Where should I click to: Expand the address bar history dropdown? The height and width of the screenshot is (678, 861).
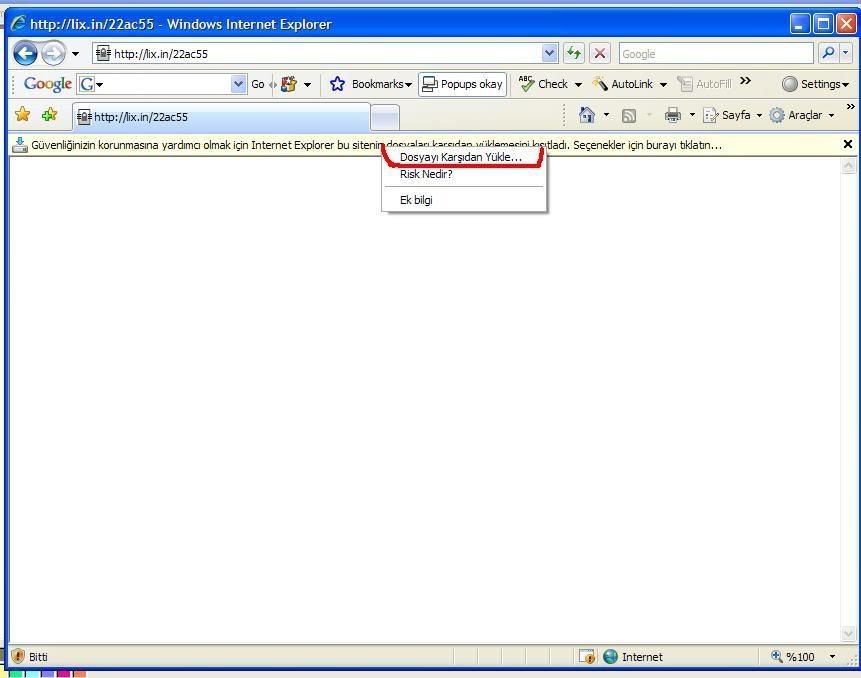pos(550,54)
